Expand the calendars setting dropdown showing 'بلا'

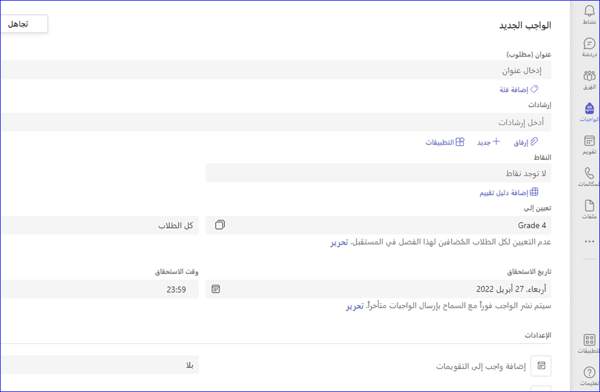tap(99, 365)
